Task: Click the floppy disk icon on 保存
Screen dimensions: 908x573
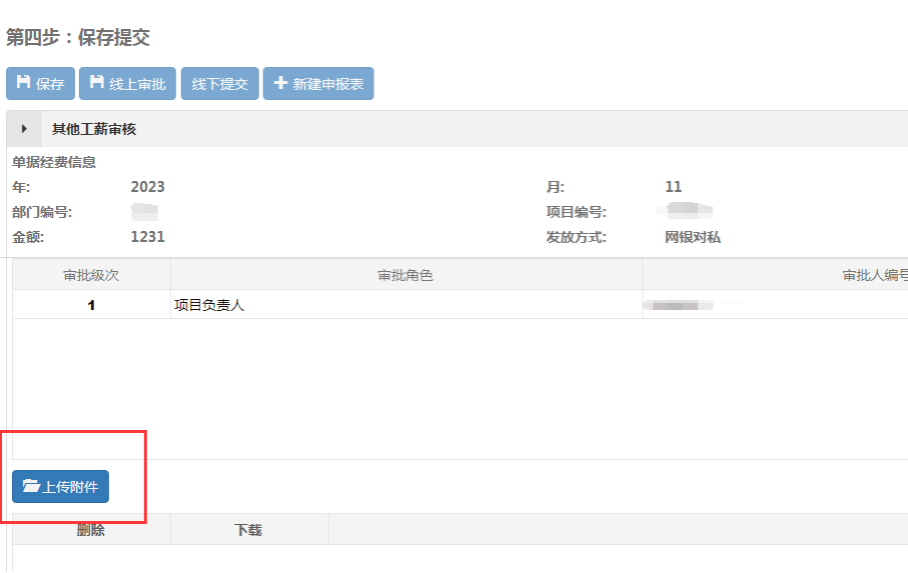Action: coord(23,83)
